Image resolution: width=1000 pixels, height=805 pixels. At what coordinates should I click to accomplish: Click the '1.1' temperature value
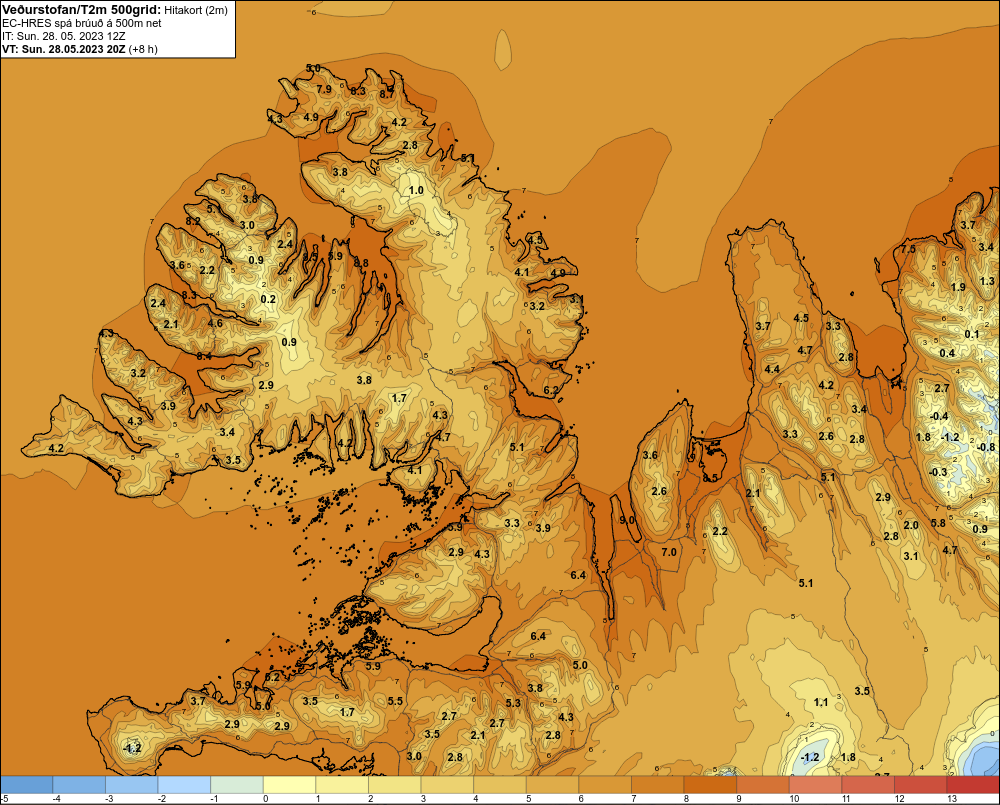[821, 702]
